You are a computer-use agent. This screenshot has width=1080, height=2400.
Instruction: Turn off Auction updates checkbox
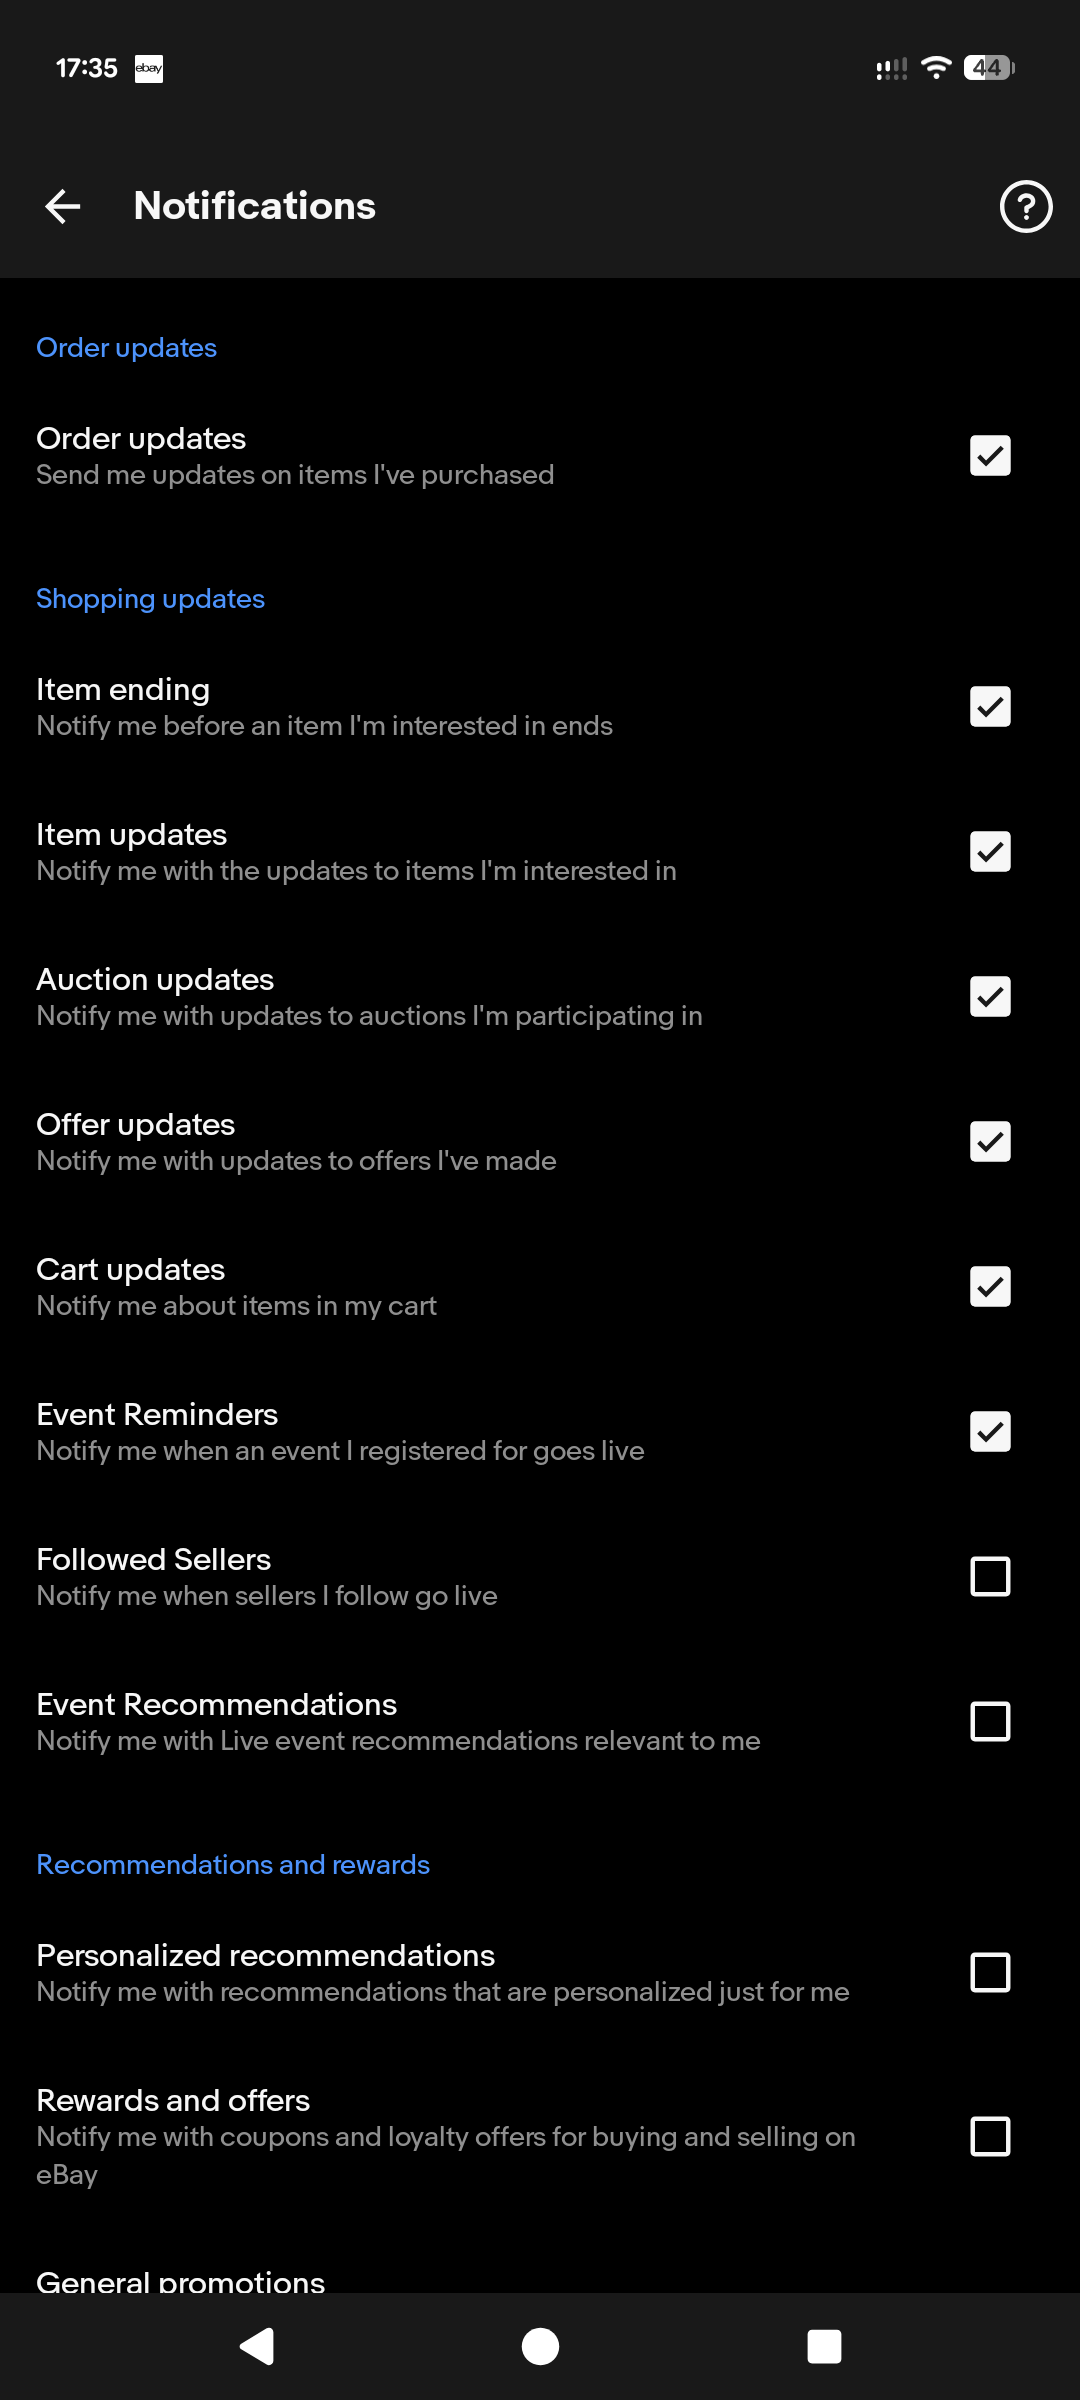tap(990, 997)
